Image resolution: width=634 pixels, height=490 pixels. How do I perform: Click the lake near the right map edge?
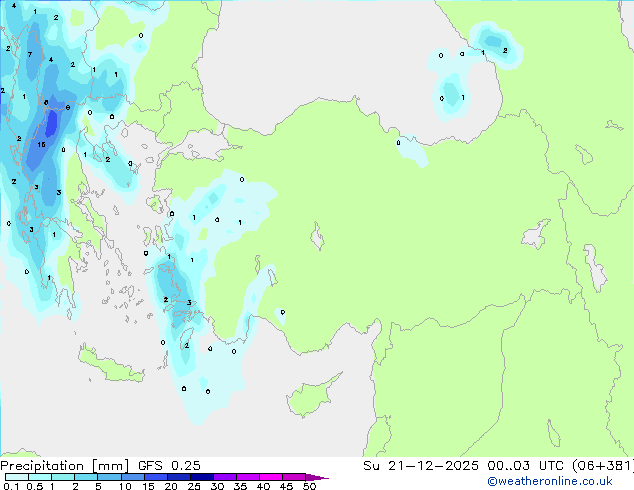pyautogui.click(x=595, y=268)
